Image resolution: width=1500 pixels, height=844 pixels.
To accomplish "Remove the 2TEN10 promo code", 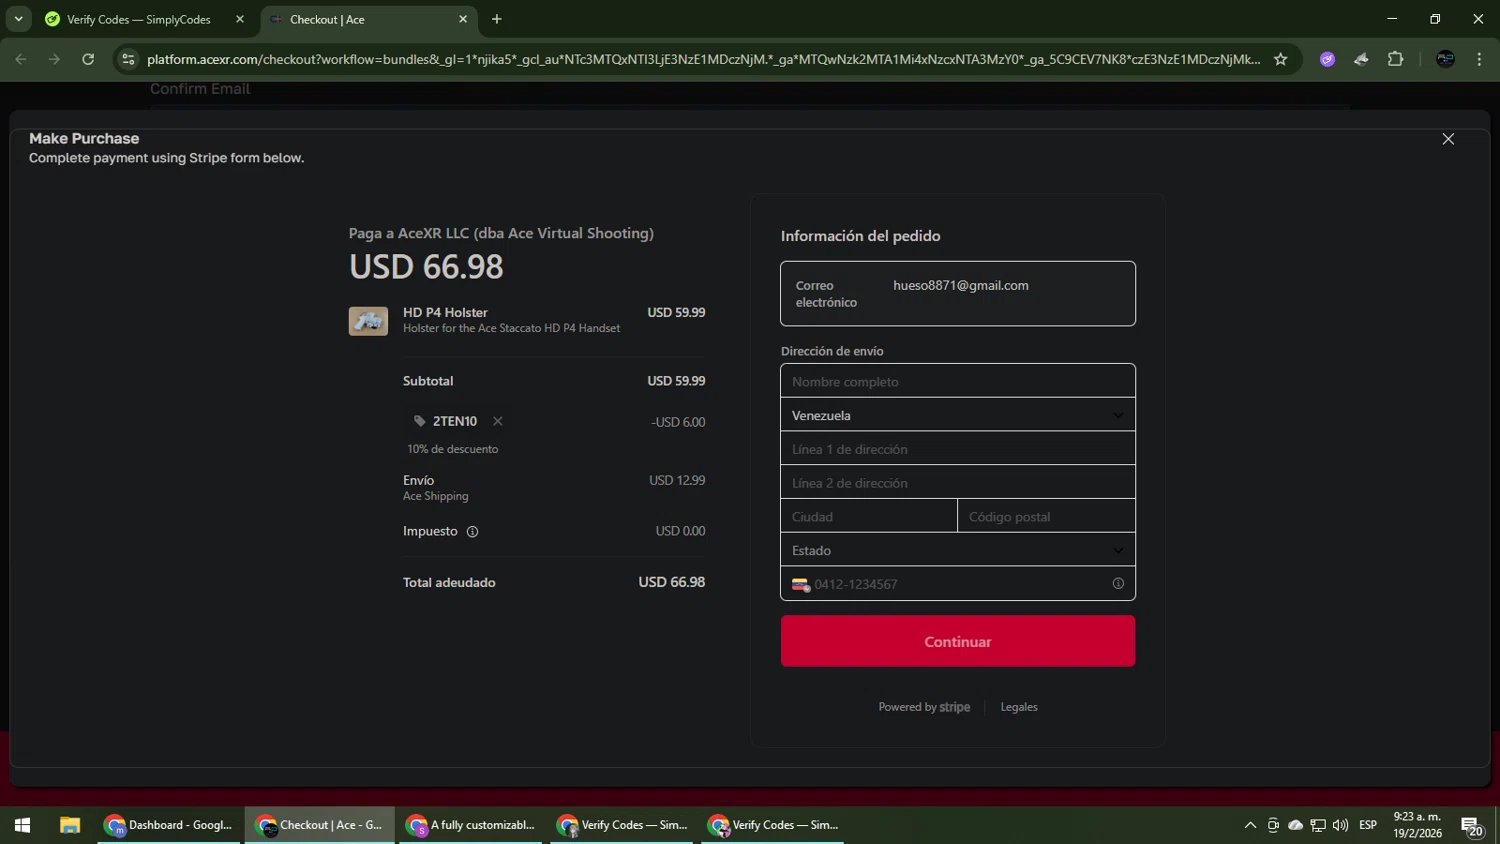I will pos(498,421).
